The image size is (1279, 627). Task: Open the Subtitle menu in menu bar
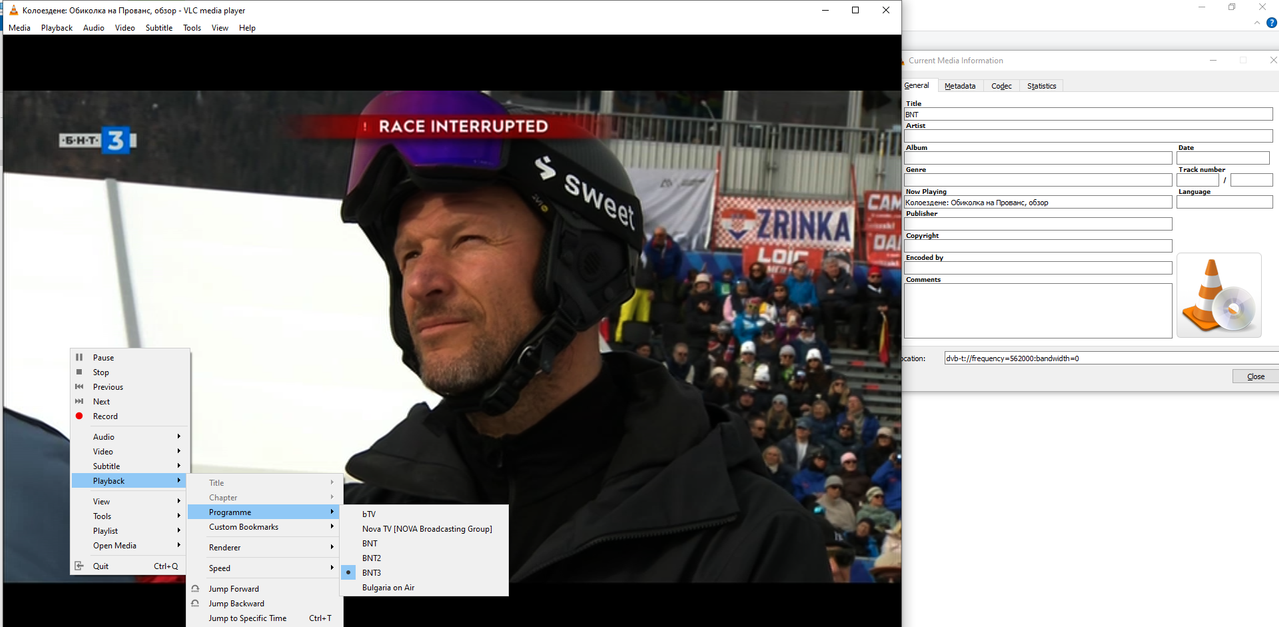click(159, 28)
